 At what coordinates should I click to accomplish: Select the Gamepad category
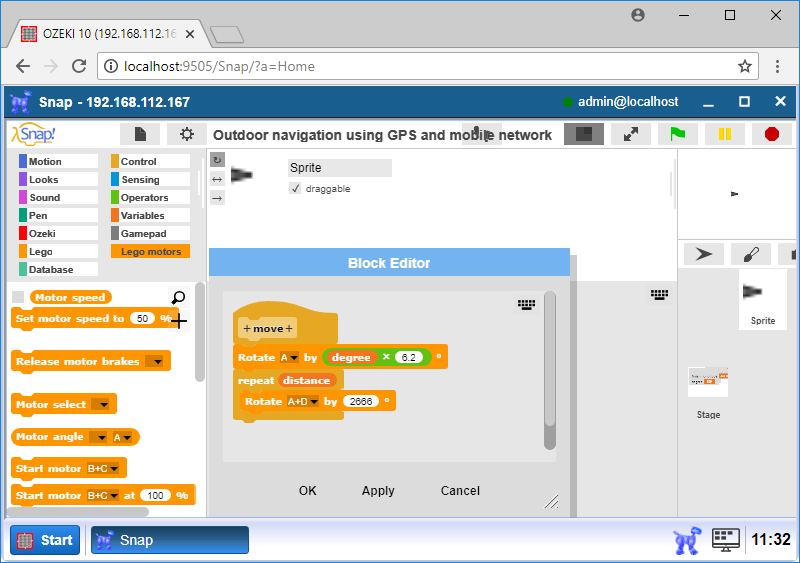coord(151,233)
